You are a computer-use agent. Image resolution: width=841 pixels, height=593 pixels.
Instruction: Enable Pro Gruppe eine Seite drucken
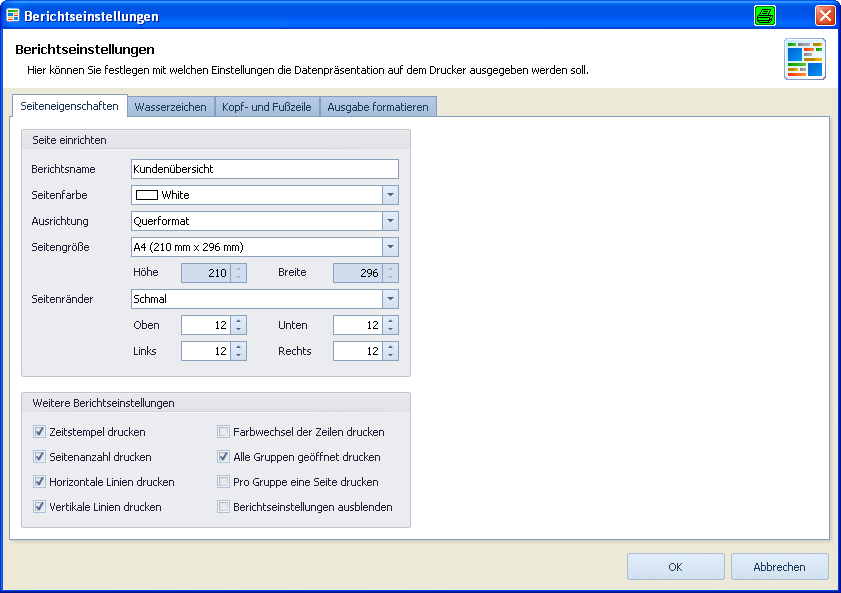pos(223,481)
